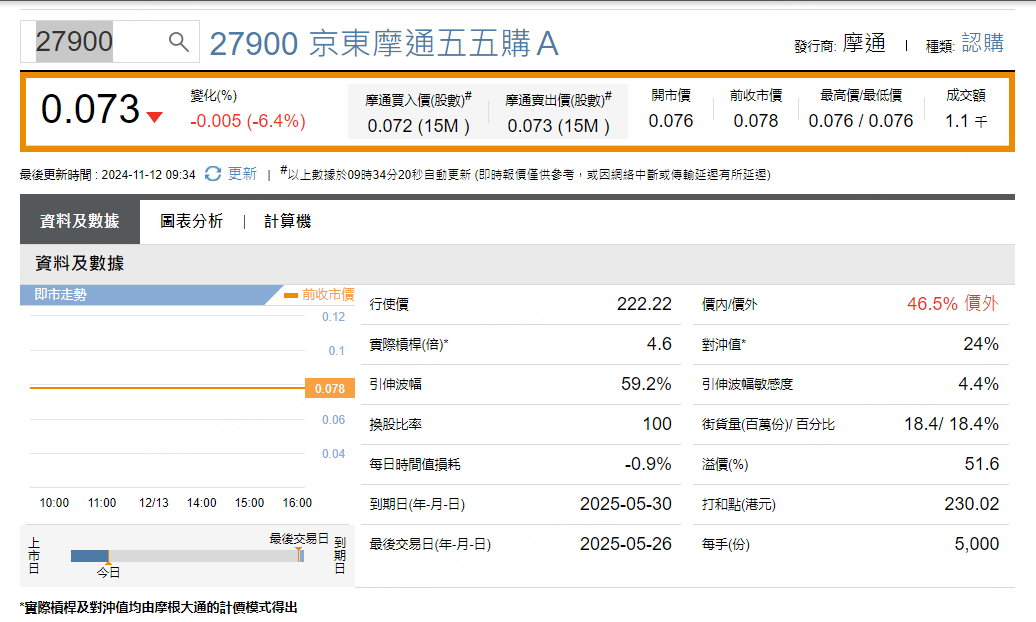
Task: Click the 對沖值 value 24%
Action: point(981,344)
